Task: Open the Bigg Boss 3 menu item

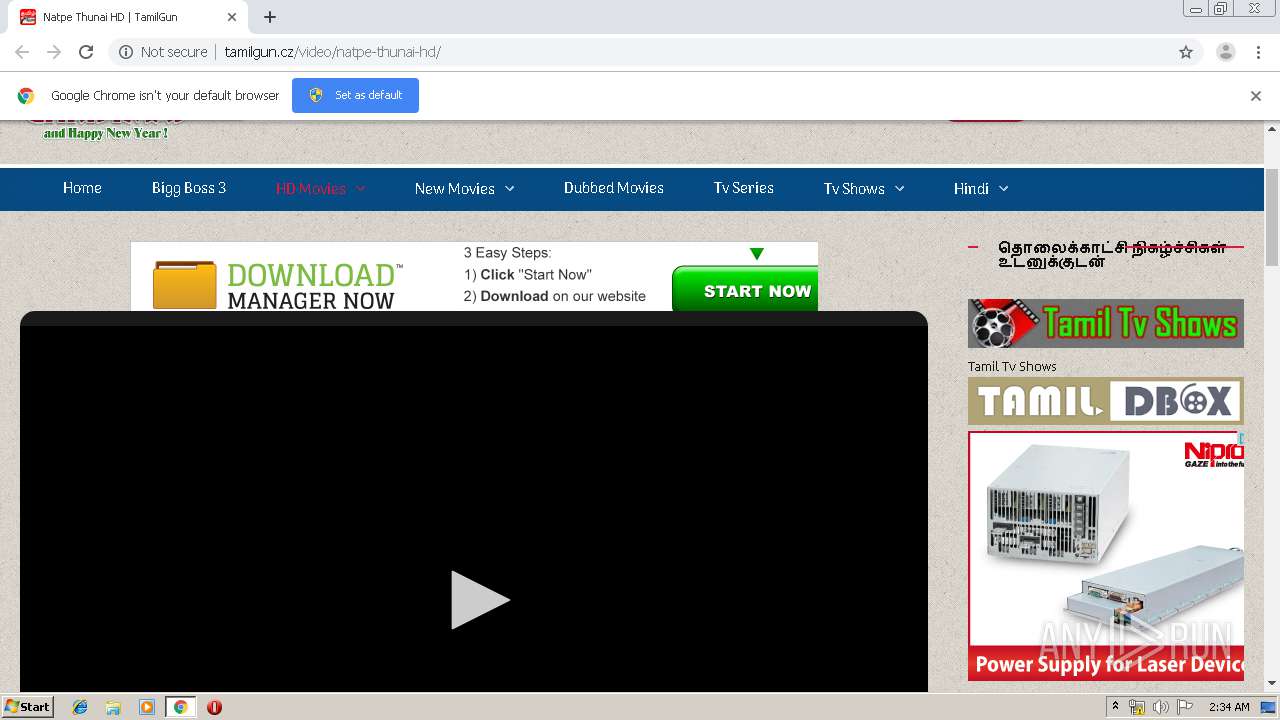Action: click(x=189, y=188)
